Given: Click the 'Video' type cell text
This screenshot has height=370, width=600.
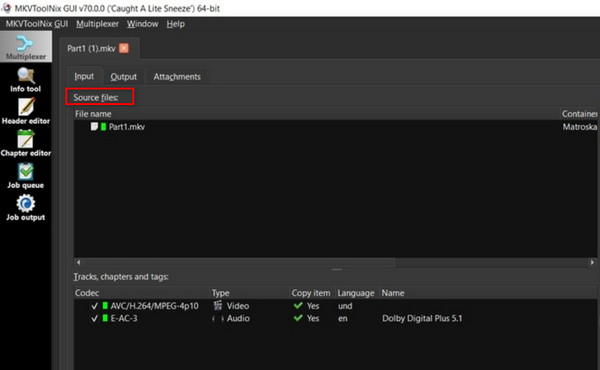Looking at the screenshot, I should 238,306.
